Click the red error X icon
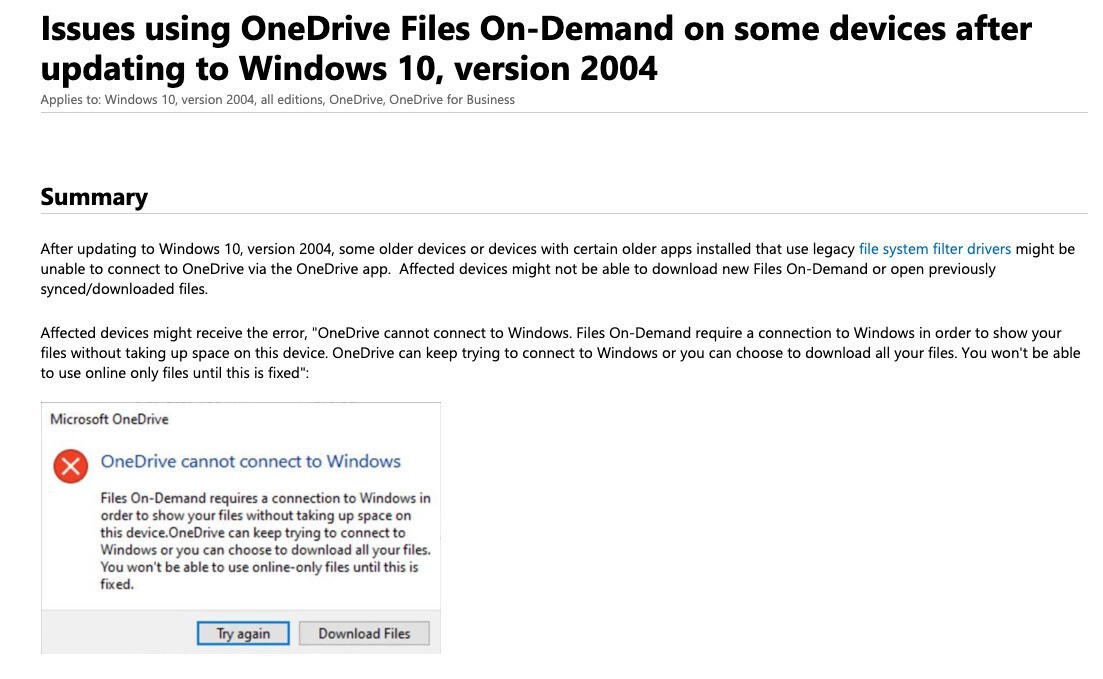 tap(70, 465)
